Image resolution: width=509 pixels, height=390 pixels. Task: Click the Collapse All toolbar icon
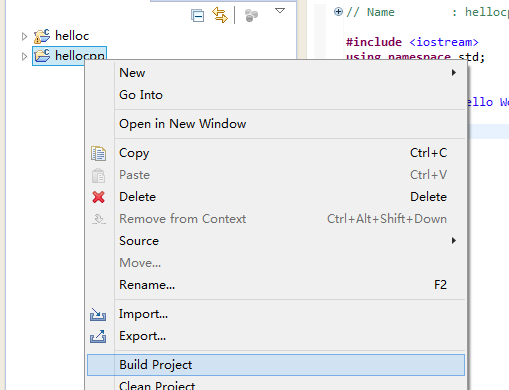pyautogui.click(x=197, y=16)
